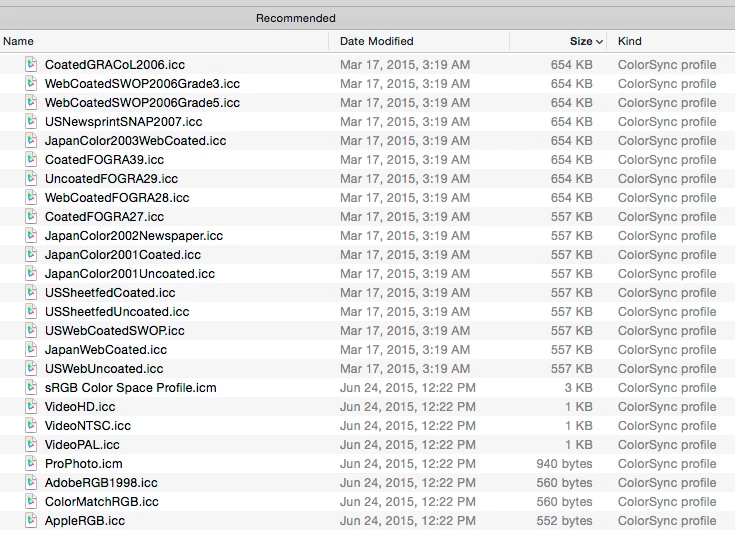Click the CoatedFOGRA39.icc file icon
Image resolution: width=735 pixels, height=539 pixels.
[x=31, y=159]
